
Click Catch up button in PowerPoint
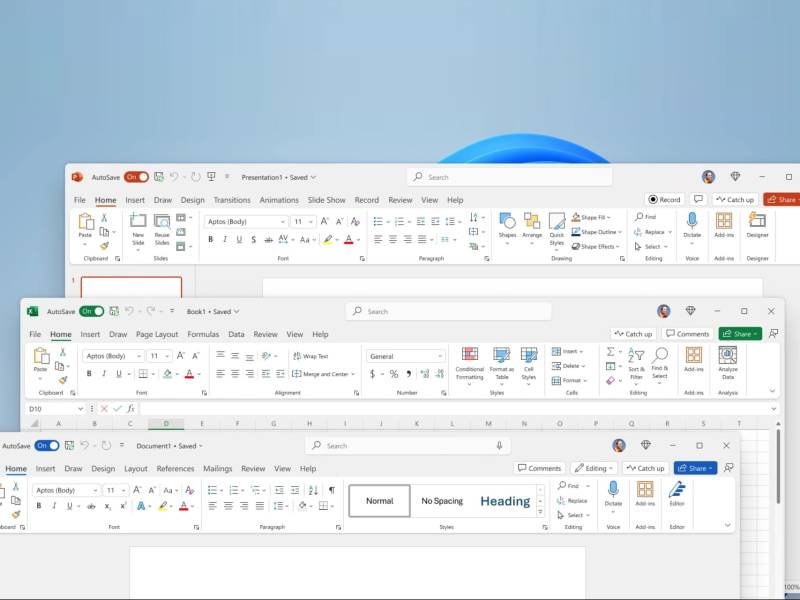735,199
